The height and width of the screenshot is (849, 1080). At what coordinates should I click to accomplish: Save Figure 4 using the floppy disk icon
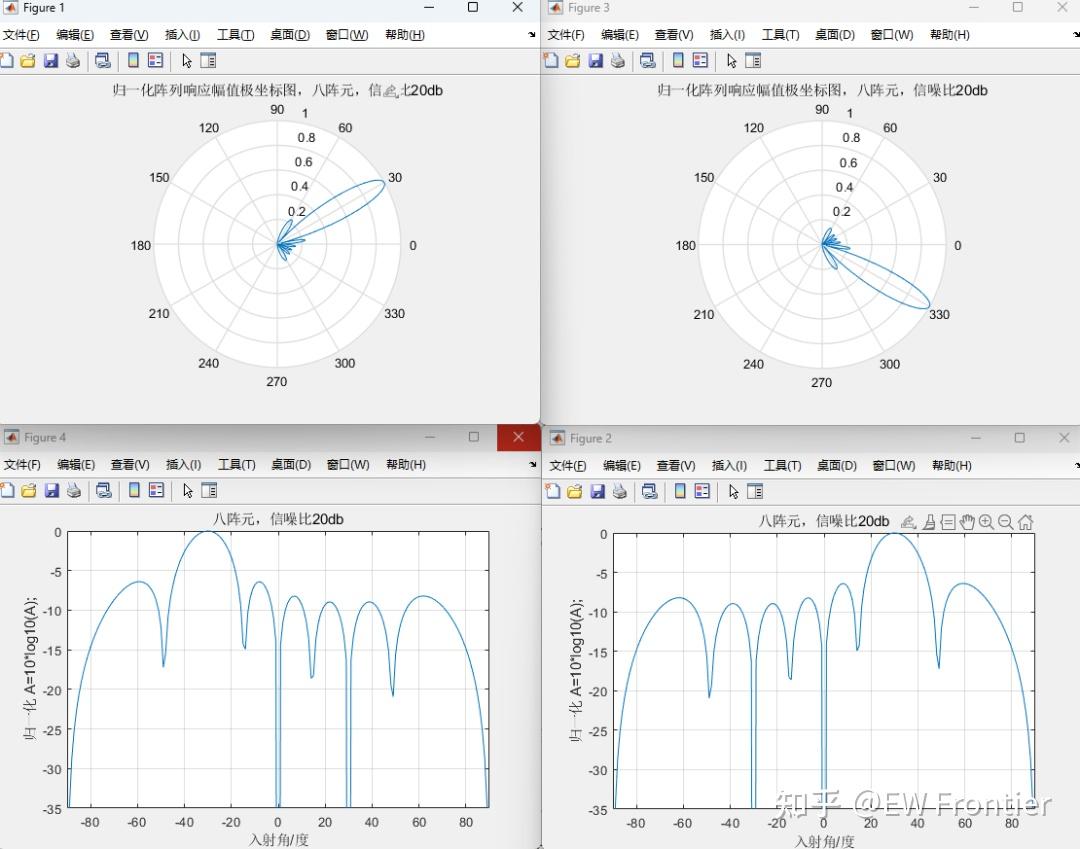coord(52,490)
